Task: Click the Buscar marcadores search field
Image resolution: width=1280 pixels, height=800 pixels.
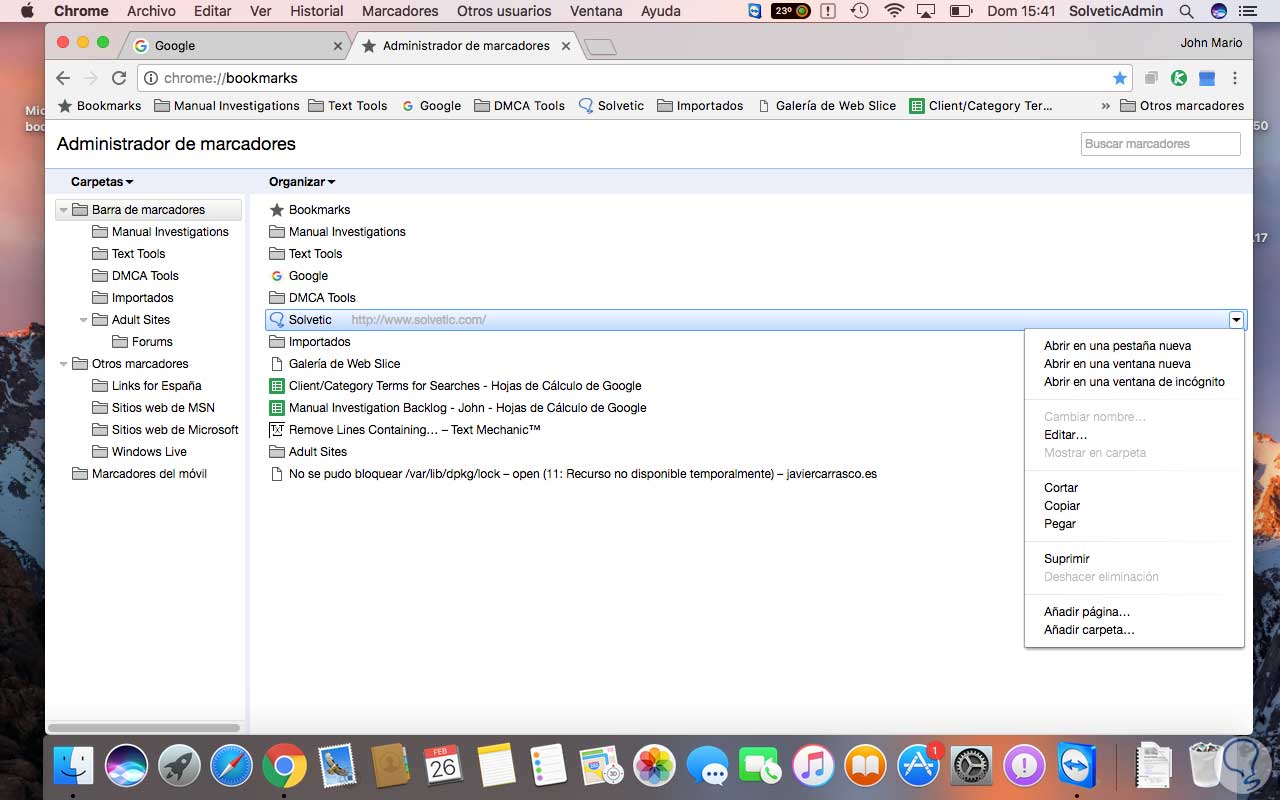Action: click(1160, 144)
